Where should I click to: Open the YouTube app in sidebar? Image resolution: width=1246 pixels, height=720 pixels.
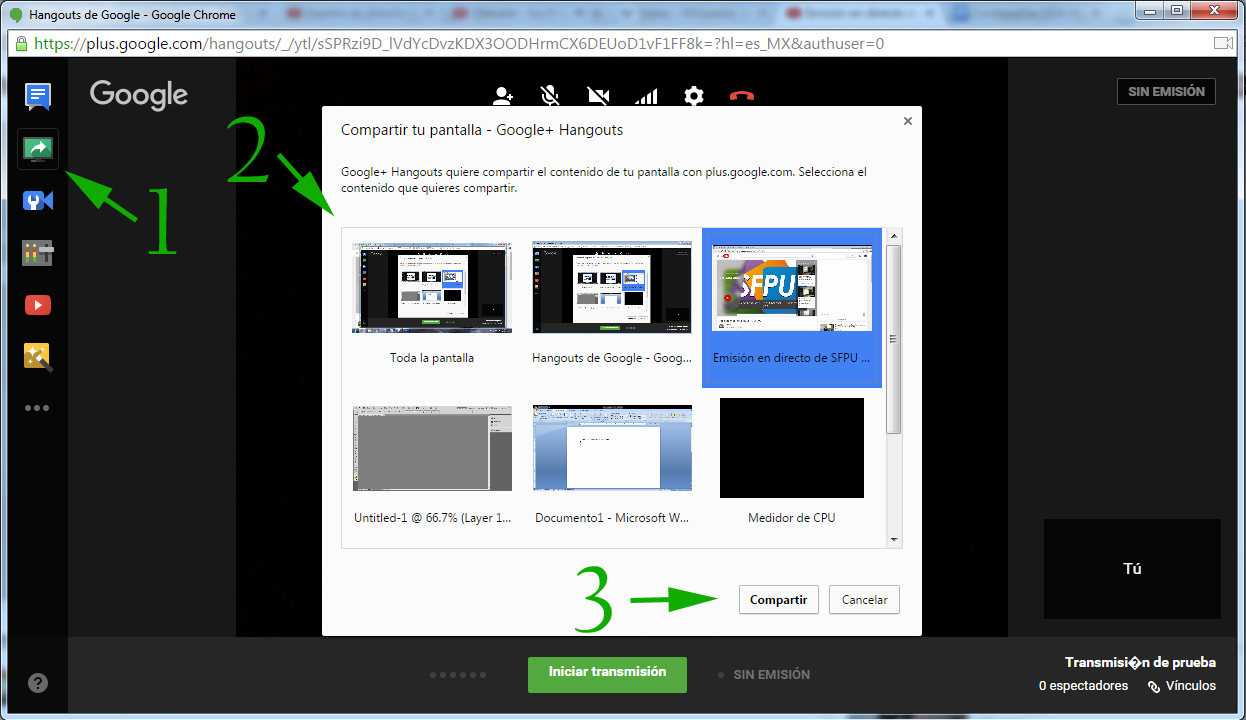click(x=38, y=305)
